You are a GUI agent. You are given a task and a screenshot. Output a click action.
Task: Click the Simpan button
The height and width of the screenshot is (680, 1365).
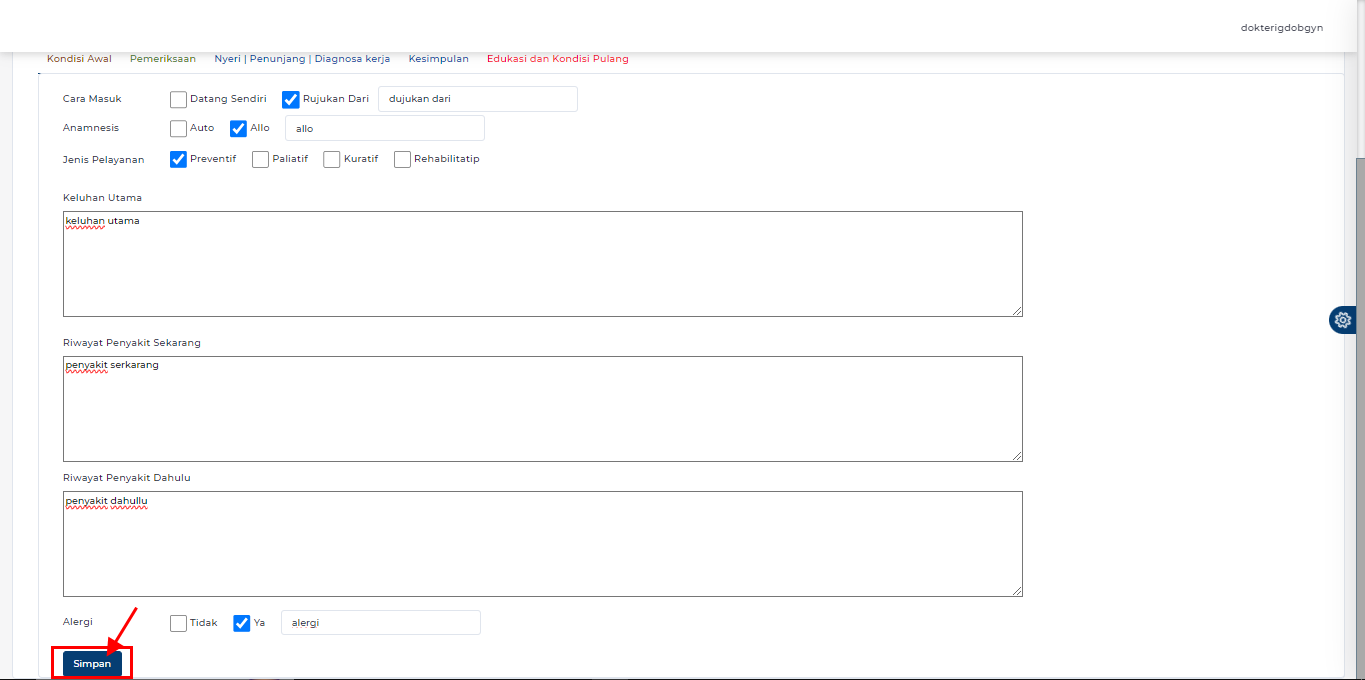coord(92,664)
